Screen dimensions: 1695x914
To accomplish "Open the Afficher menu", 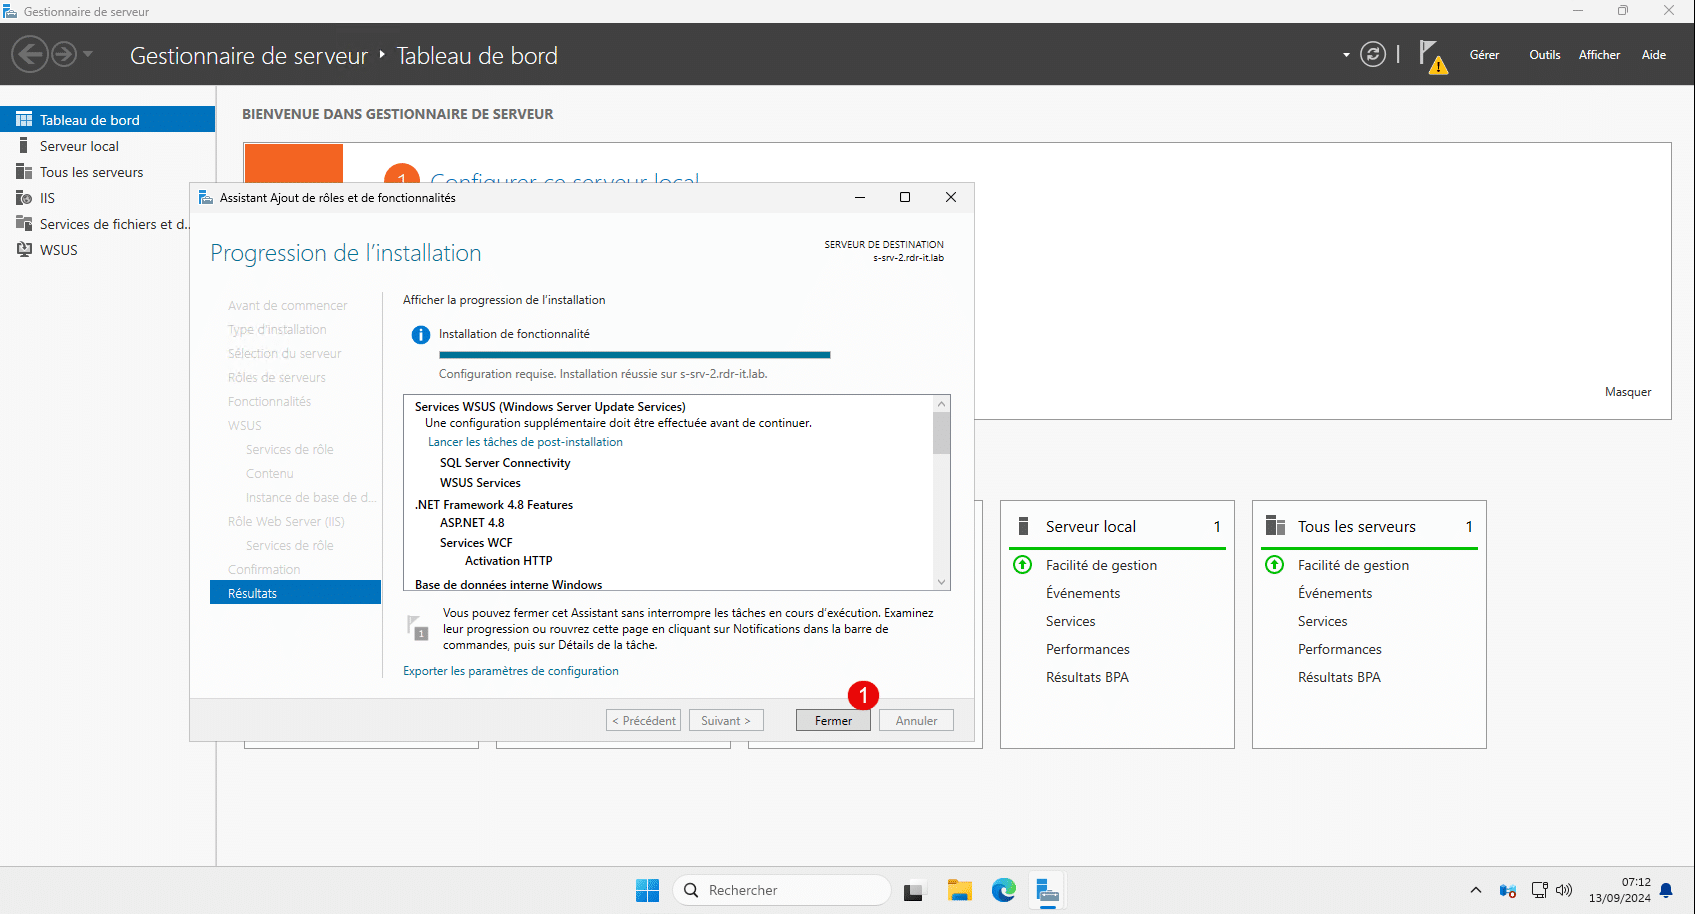I will click(x=1599, y=55).
